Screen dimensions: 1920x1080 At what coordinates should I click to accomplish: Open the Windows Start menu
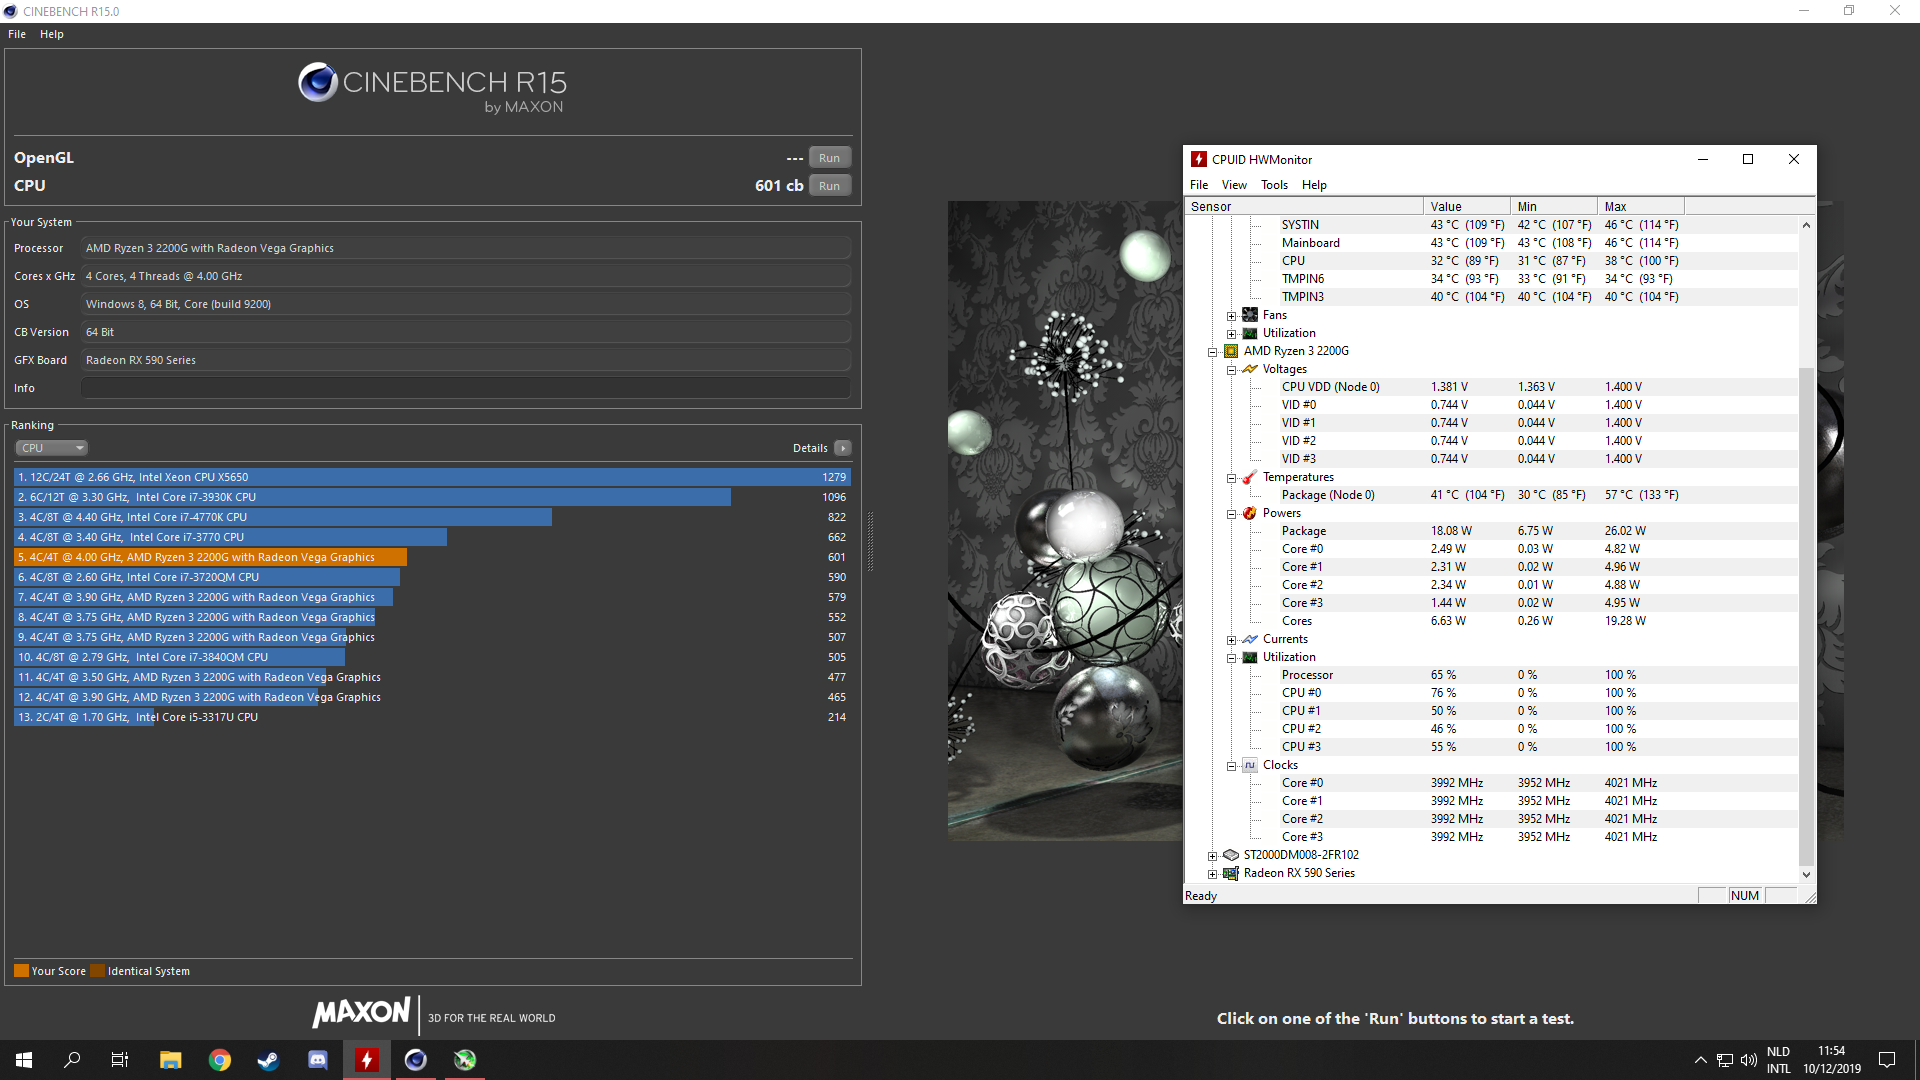(24, 1060)
